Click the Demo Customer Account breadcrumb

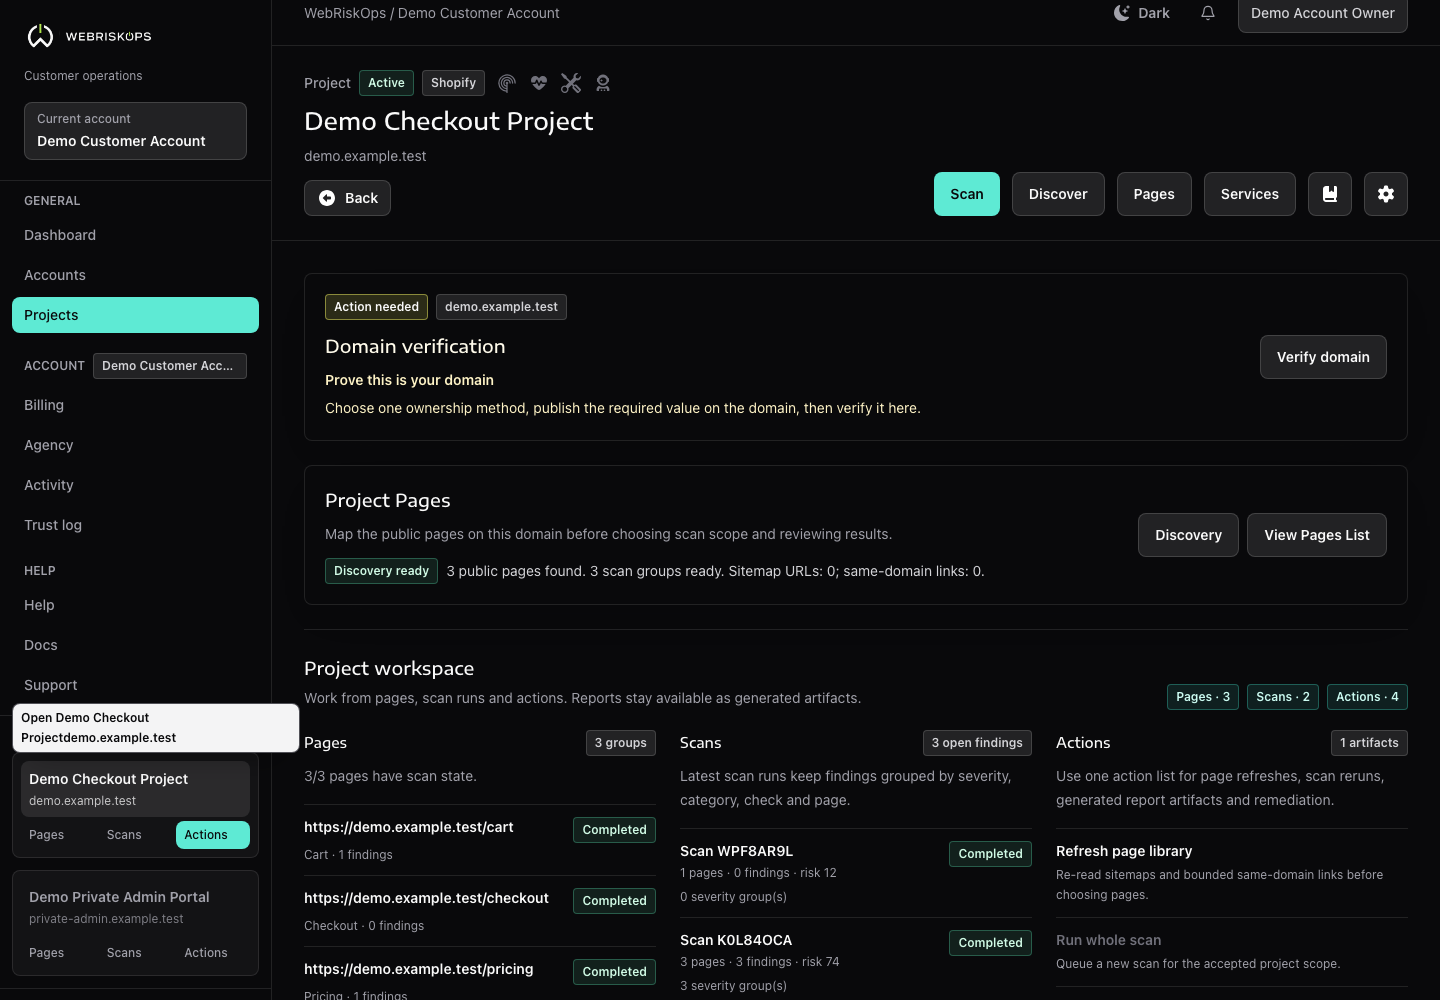coord(479,13)
